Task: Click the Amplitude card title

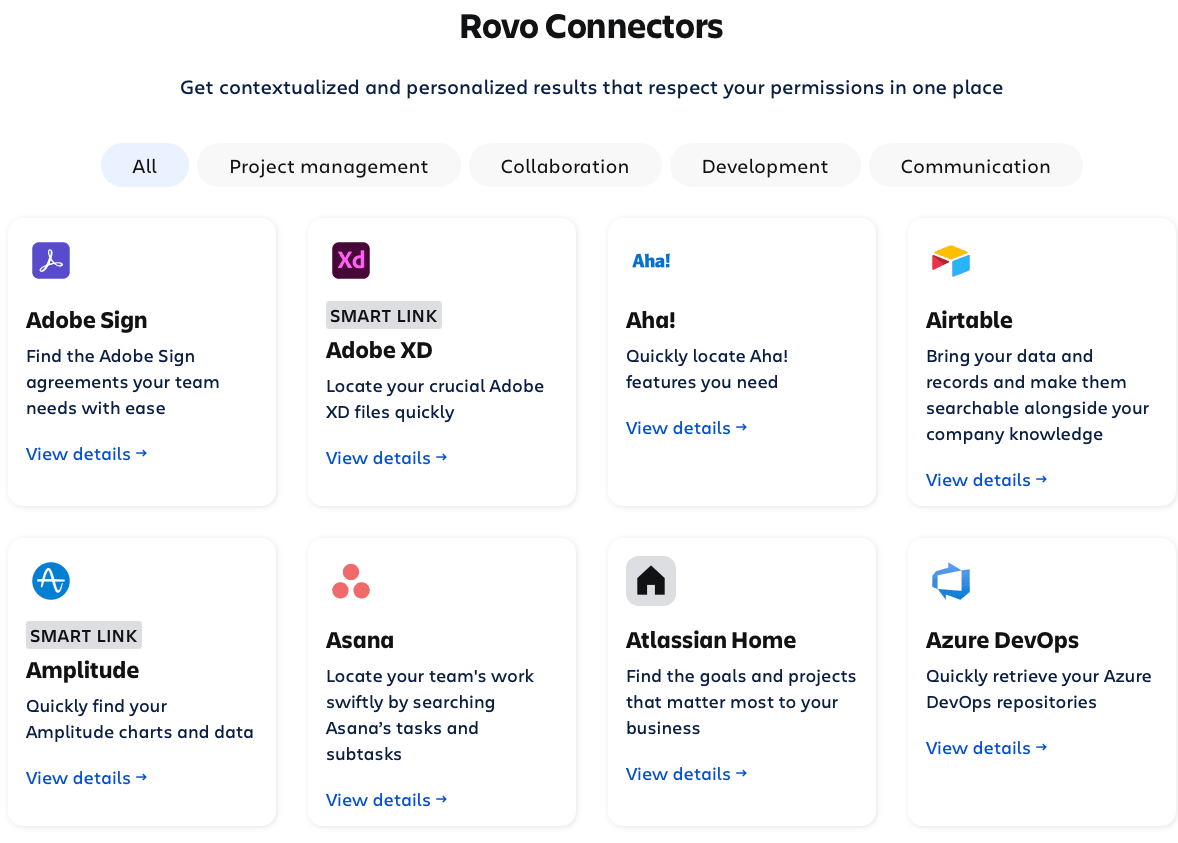Action: (x=83, y=670)
